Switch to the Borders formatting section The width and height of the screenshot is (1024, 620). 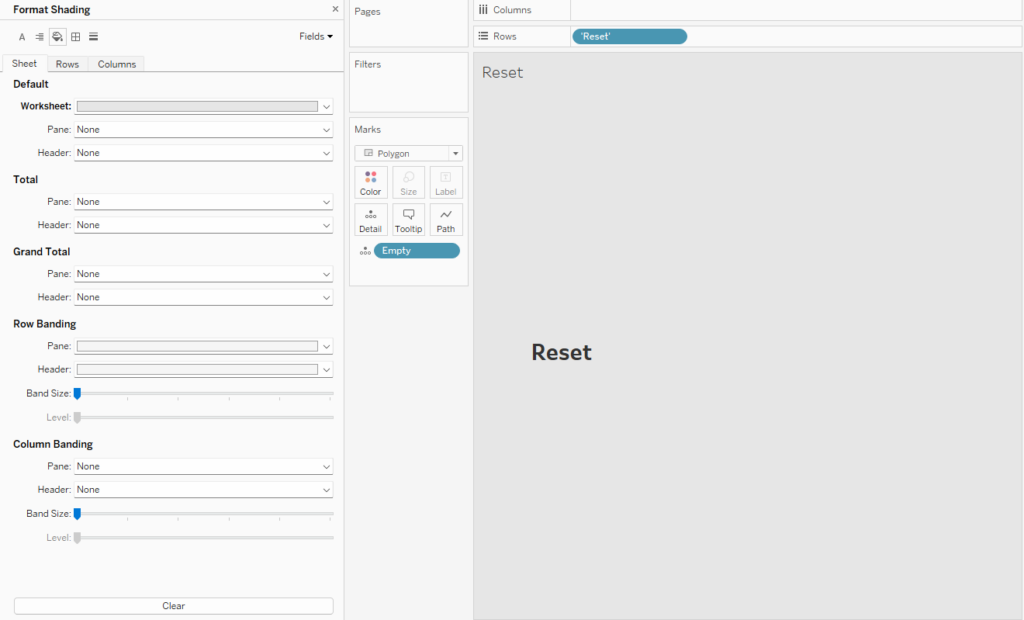tap(75, 36)
